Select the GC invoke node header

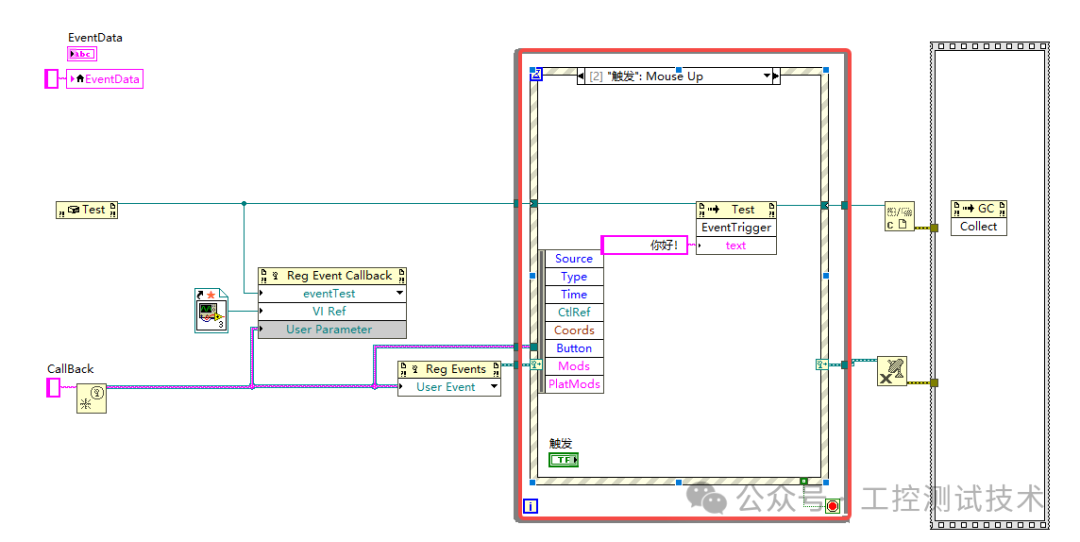point(979,209)
